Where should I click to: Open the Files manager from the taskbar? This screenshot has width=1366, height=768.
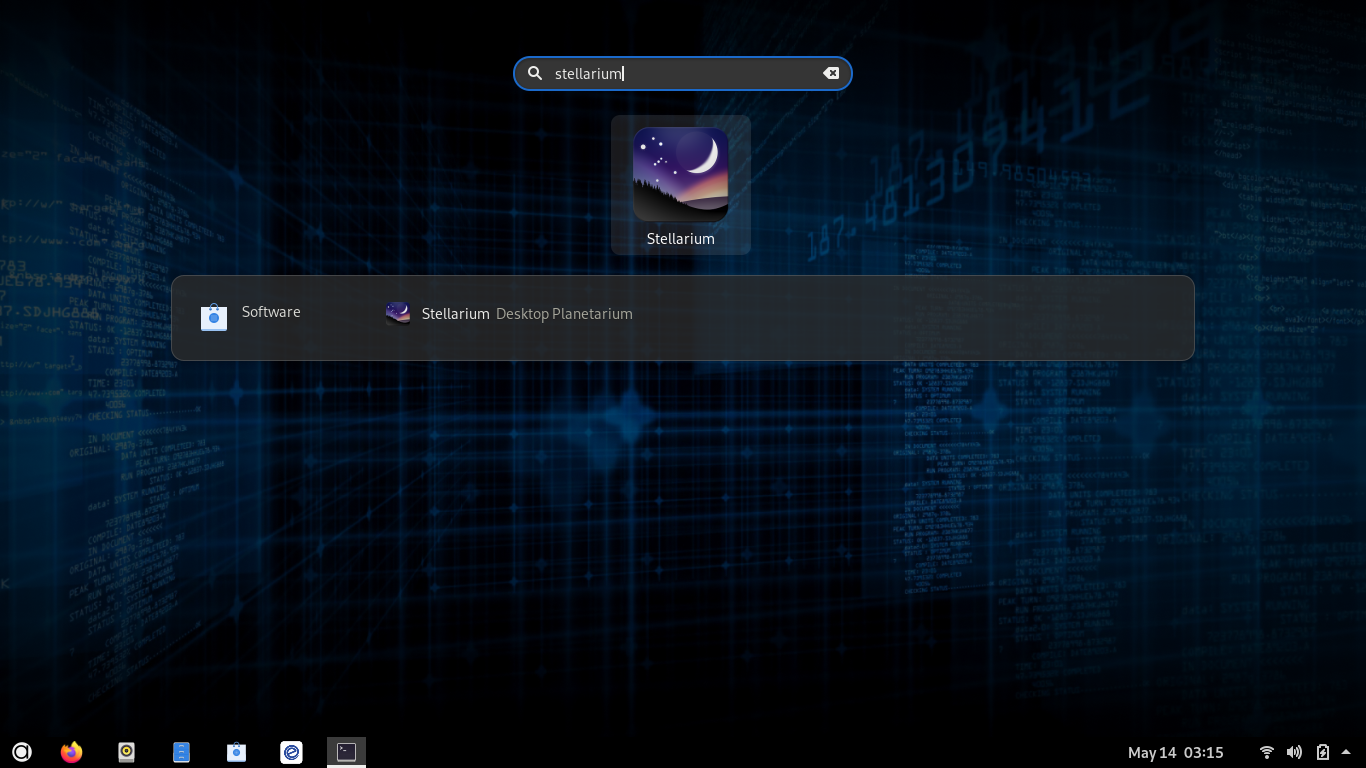181,752
